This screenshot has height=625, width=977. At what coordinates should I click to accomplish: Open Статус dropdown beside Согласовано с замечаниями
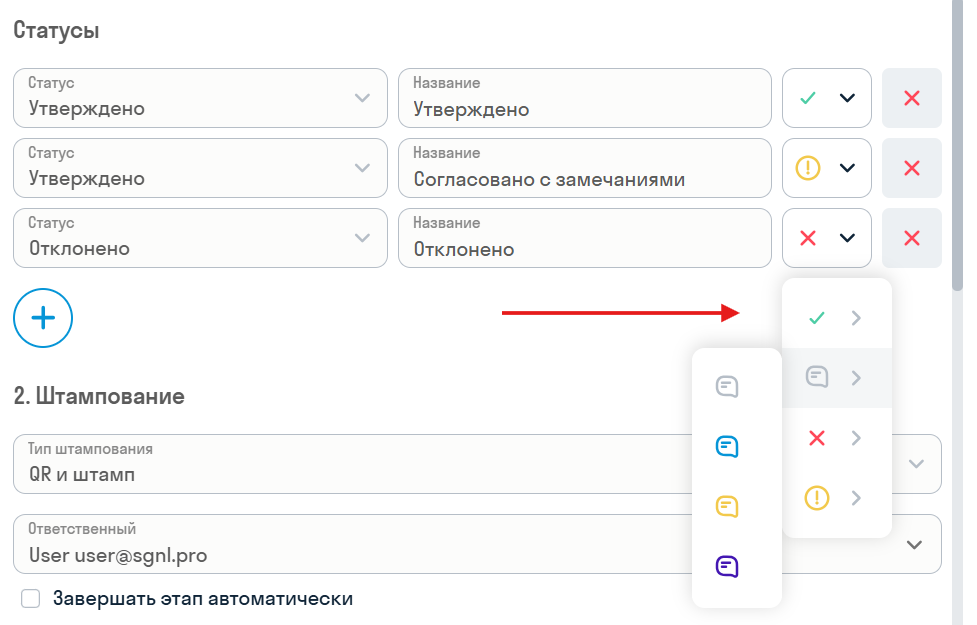pos(200,168)
